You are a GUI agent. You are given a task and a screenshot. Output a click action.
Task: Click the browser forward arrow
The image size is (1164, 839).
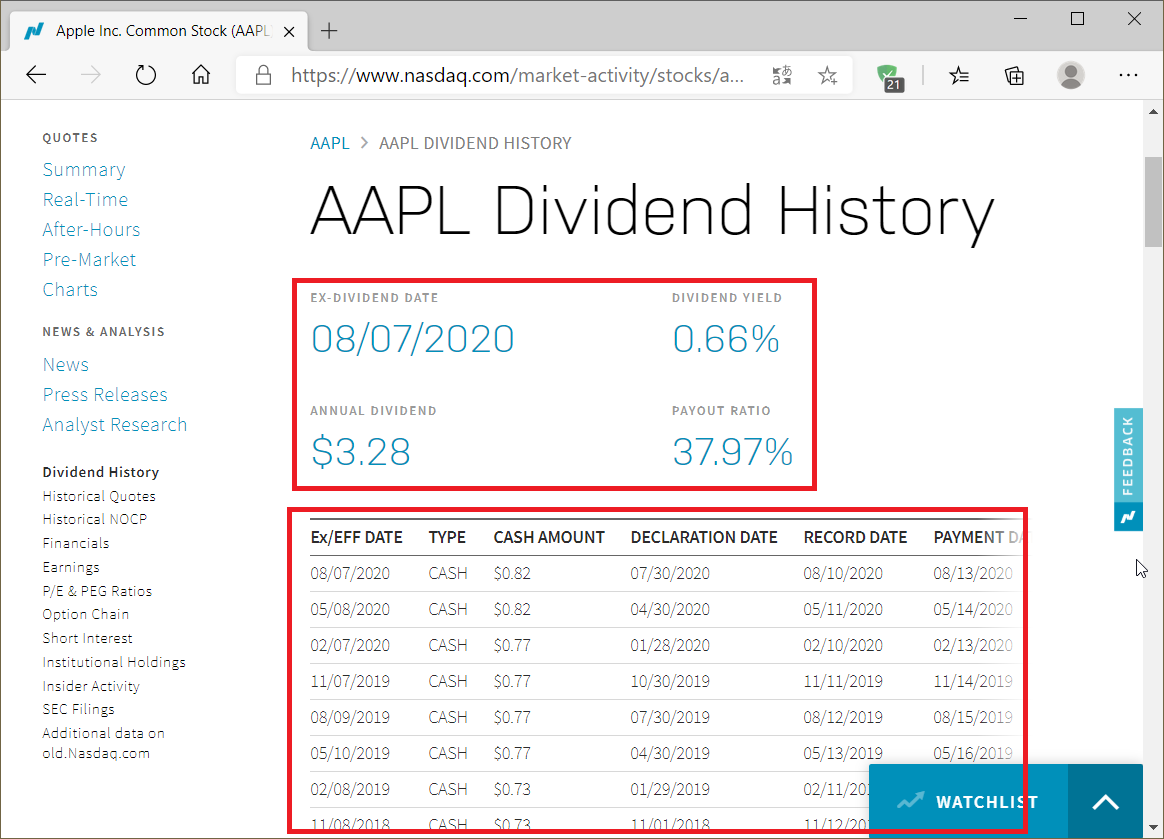(91, 74)
